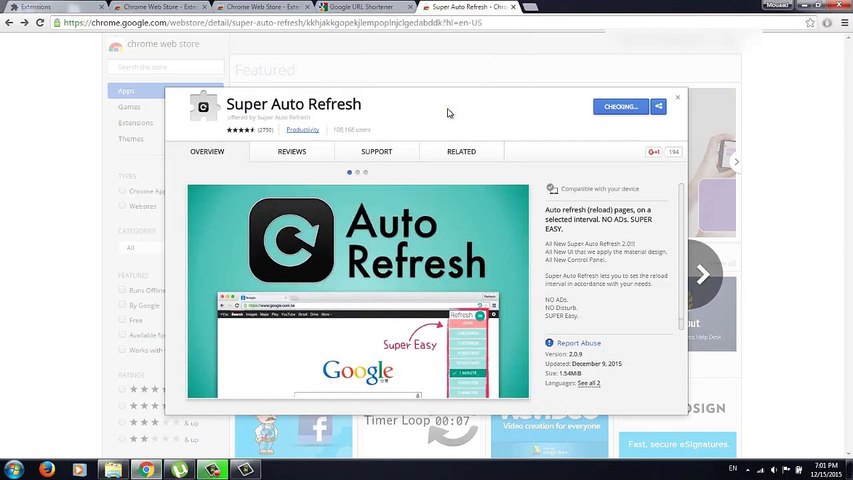Click the G+1 button
This screenshot has height=480, width=853.
(x=654, y=152)
